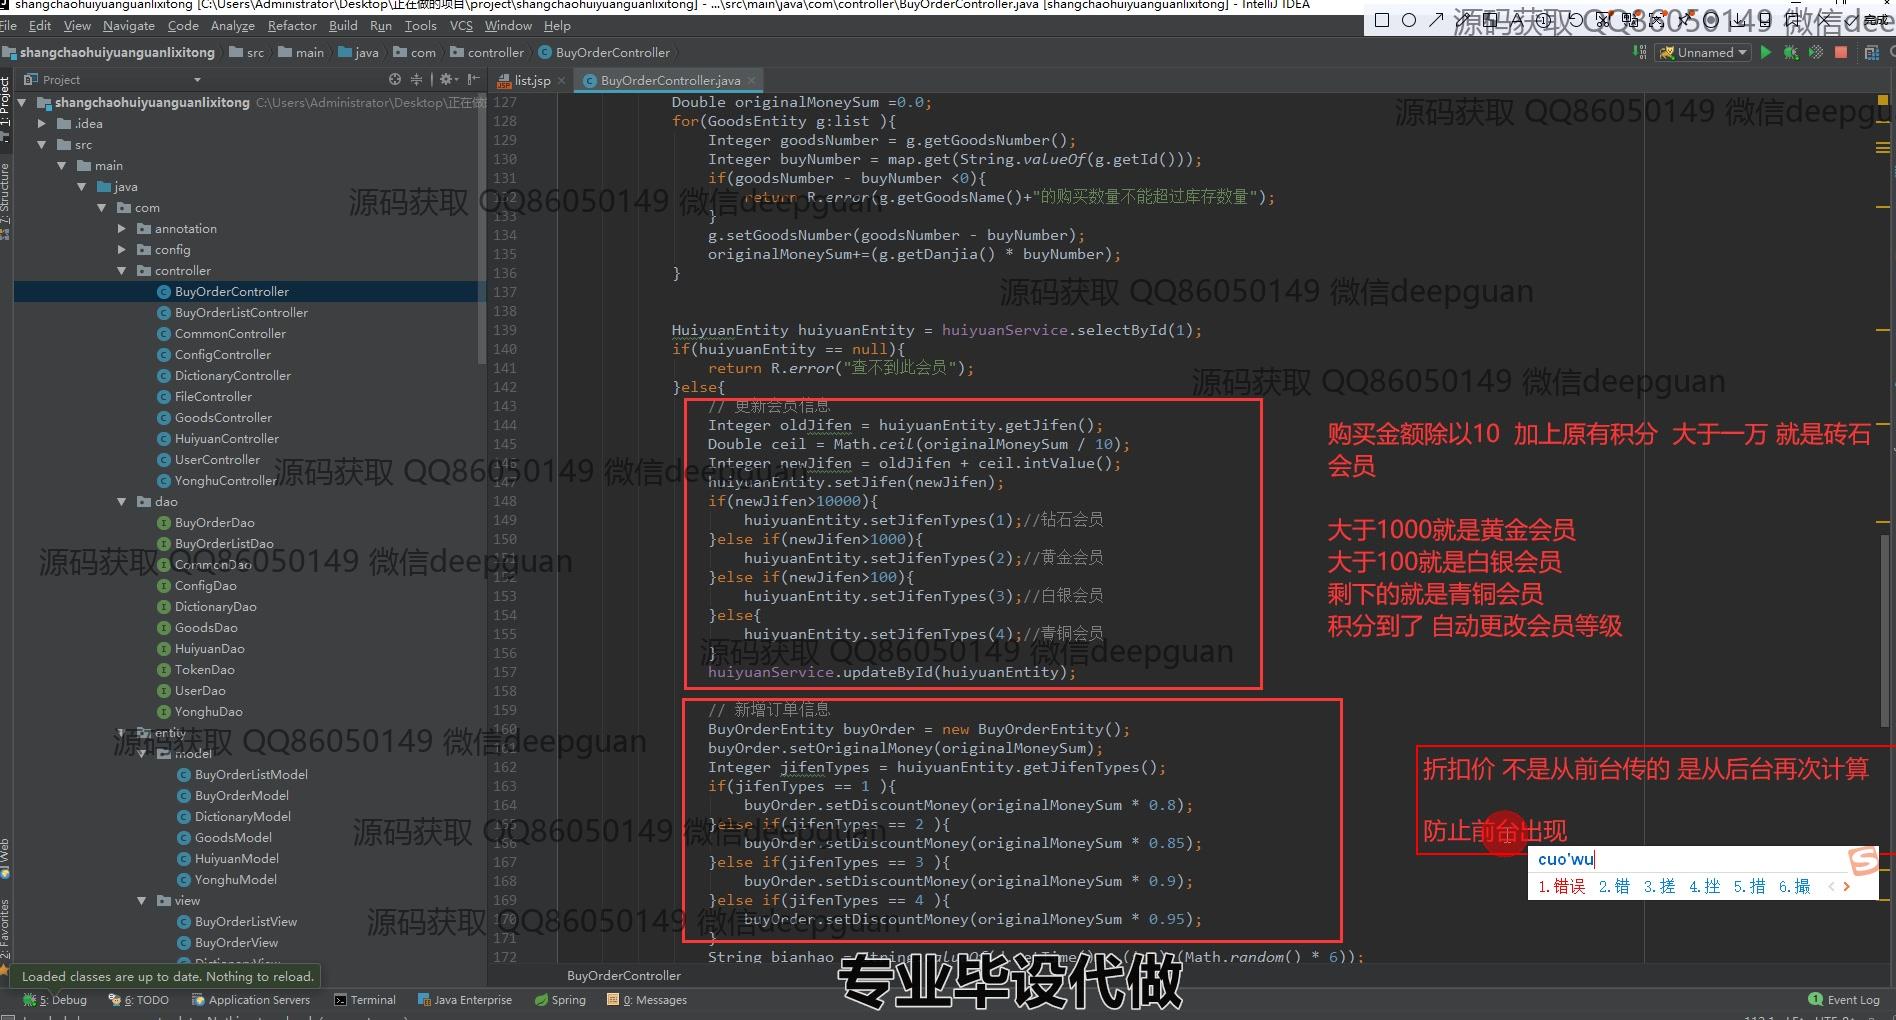Pick the arrow annotation tool
The width and height of the screenshot is (1896, 1020).
coord(1436,20)
